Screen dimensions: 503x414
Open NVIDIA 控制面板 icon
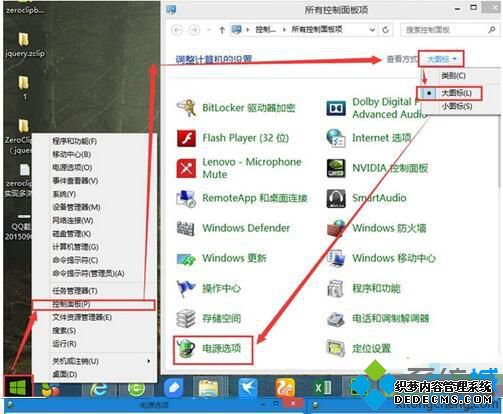[x=336, y=168]
